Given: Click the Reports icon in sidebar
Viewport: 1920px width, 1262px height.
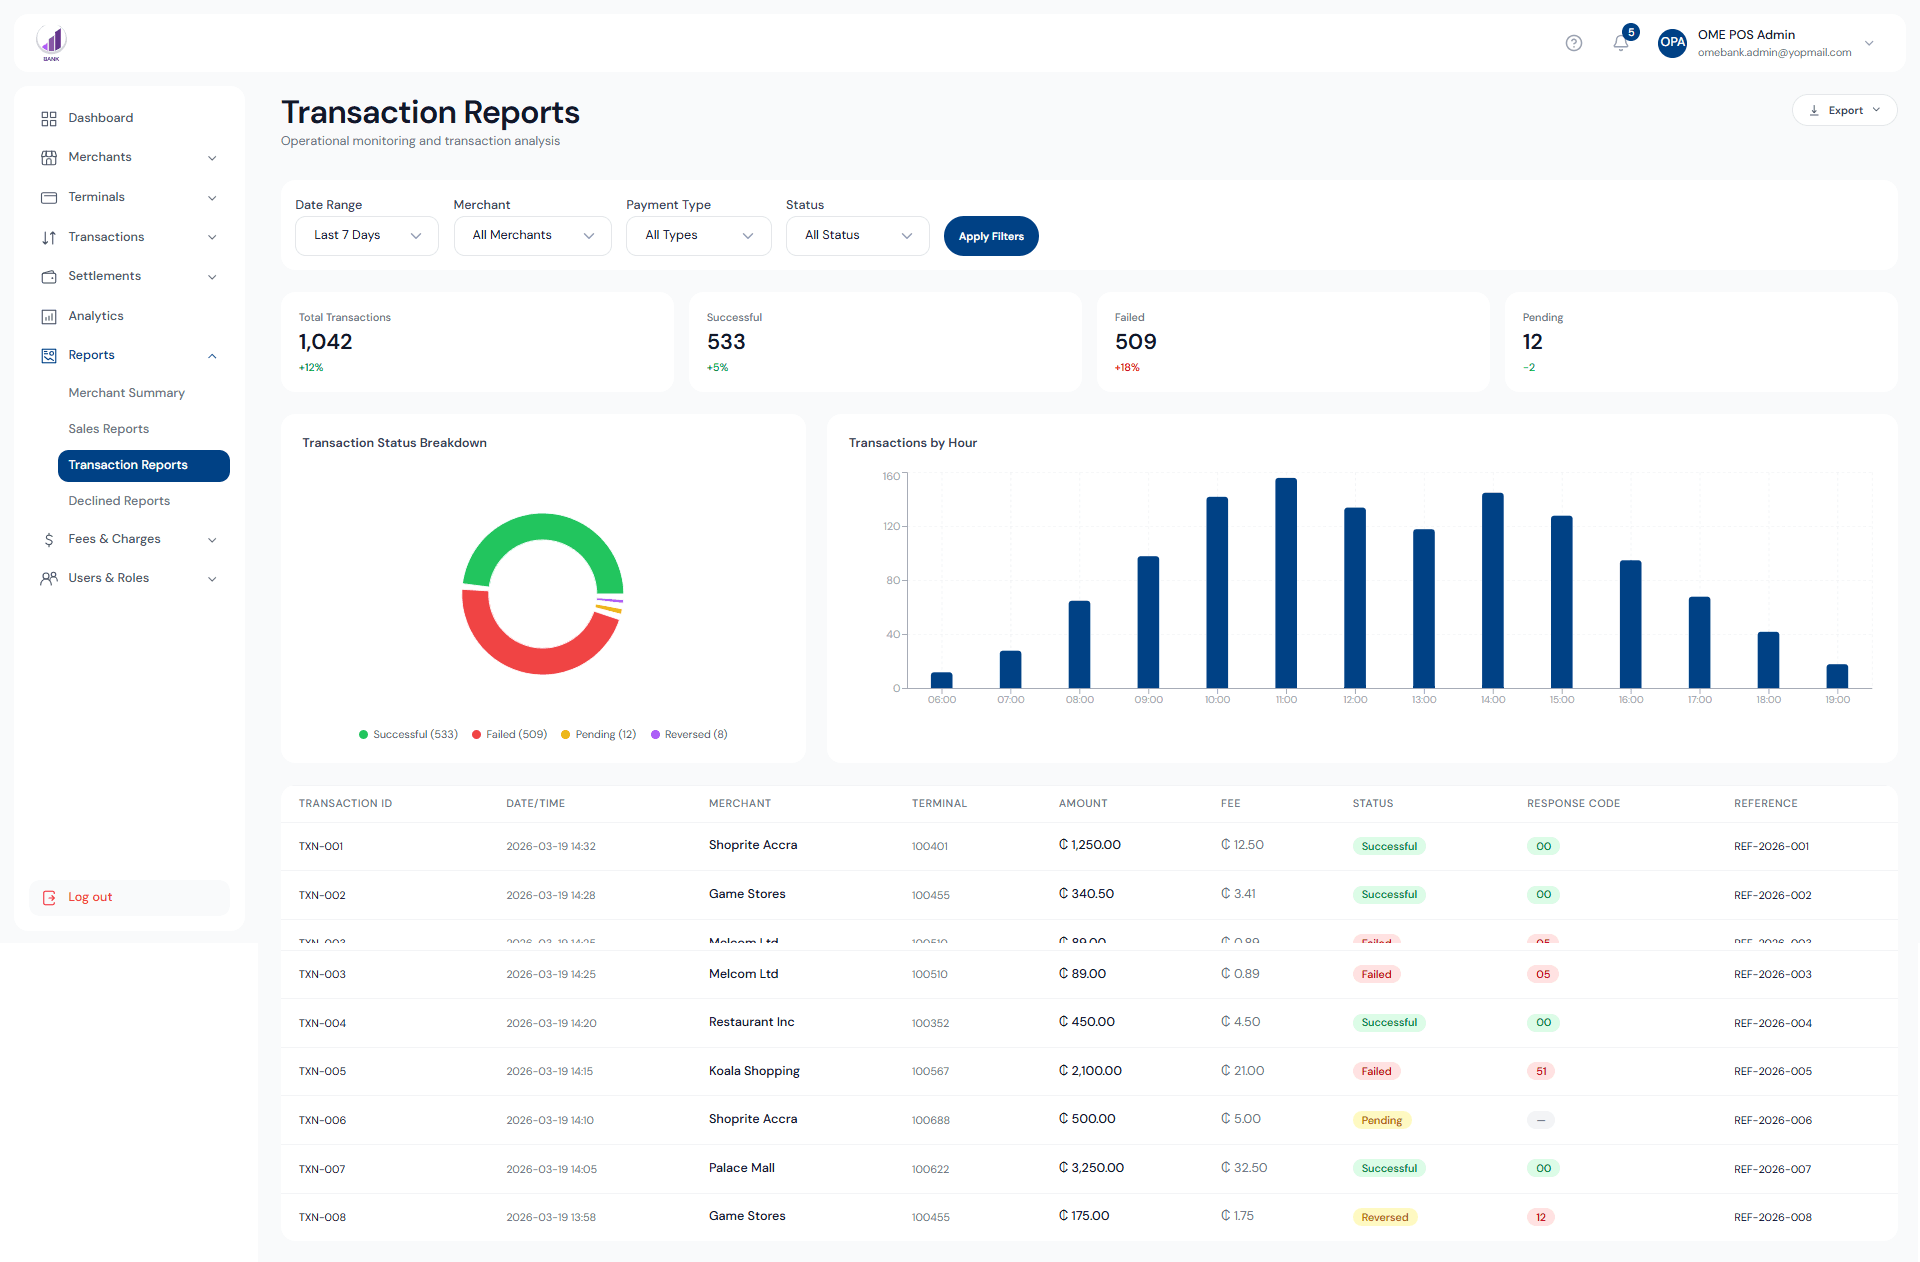Looking at the screenshot, I should [49, 356].
